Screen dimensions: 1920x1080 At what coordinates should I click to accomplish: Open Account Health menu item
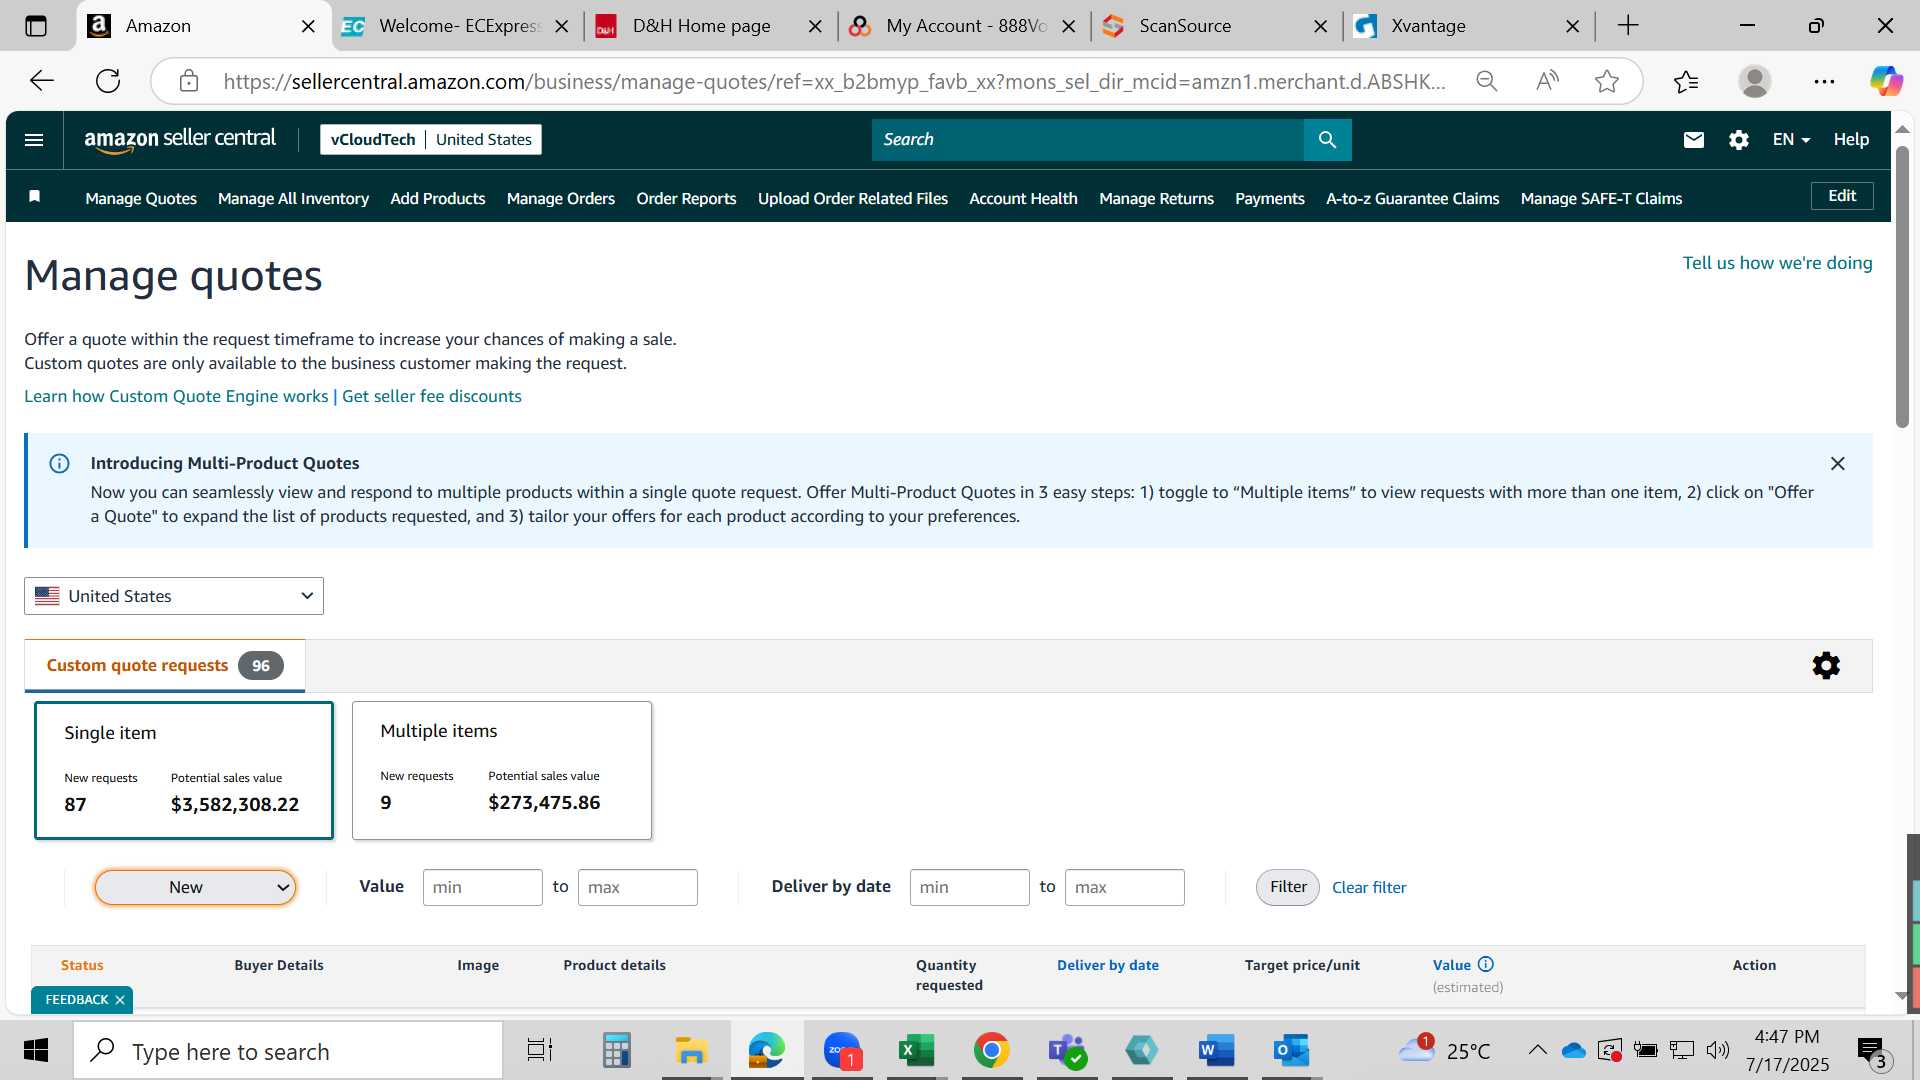click(x=1023, y=199)
